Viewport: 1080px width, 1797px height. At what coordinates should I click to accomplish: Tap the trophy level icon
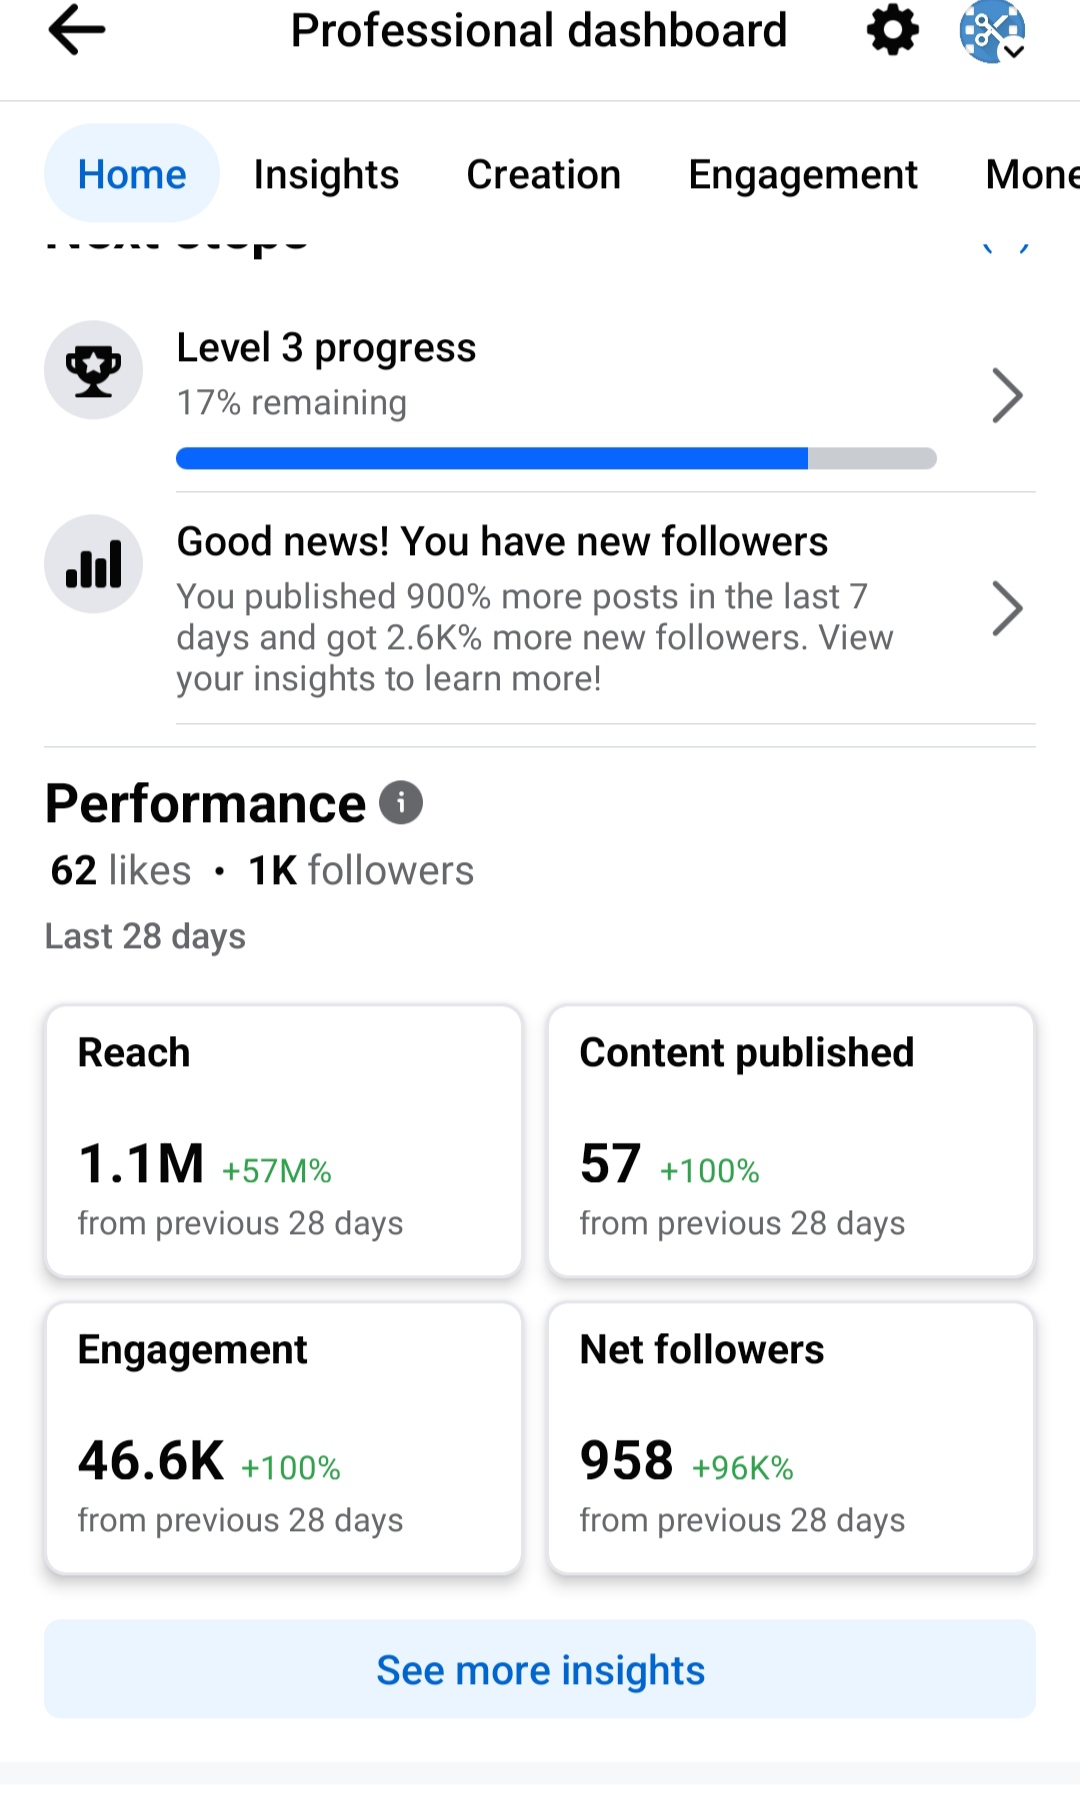[x=94, y=370]
